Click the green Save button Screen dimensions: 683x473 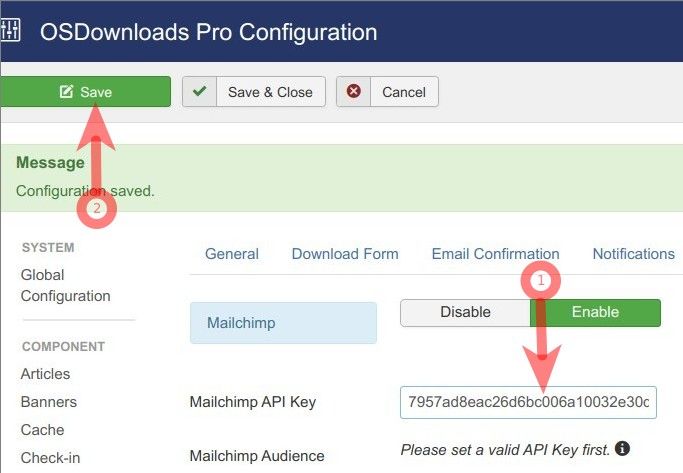point(85,92)
